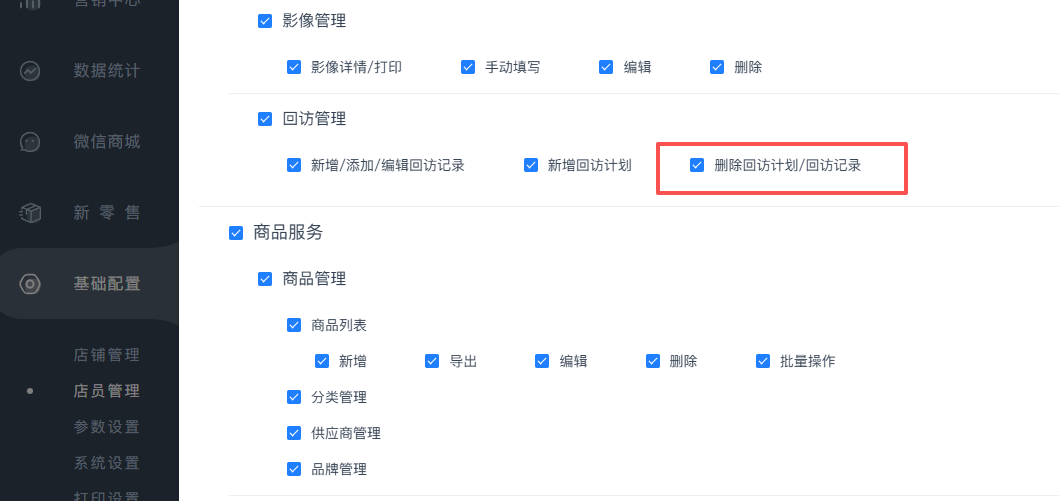Uncheck 影像详情/打印 permission
The width and height of the screenshot is (1059, 501).
pos(294,67)
